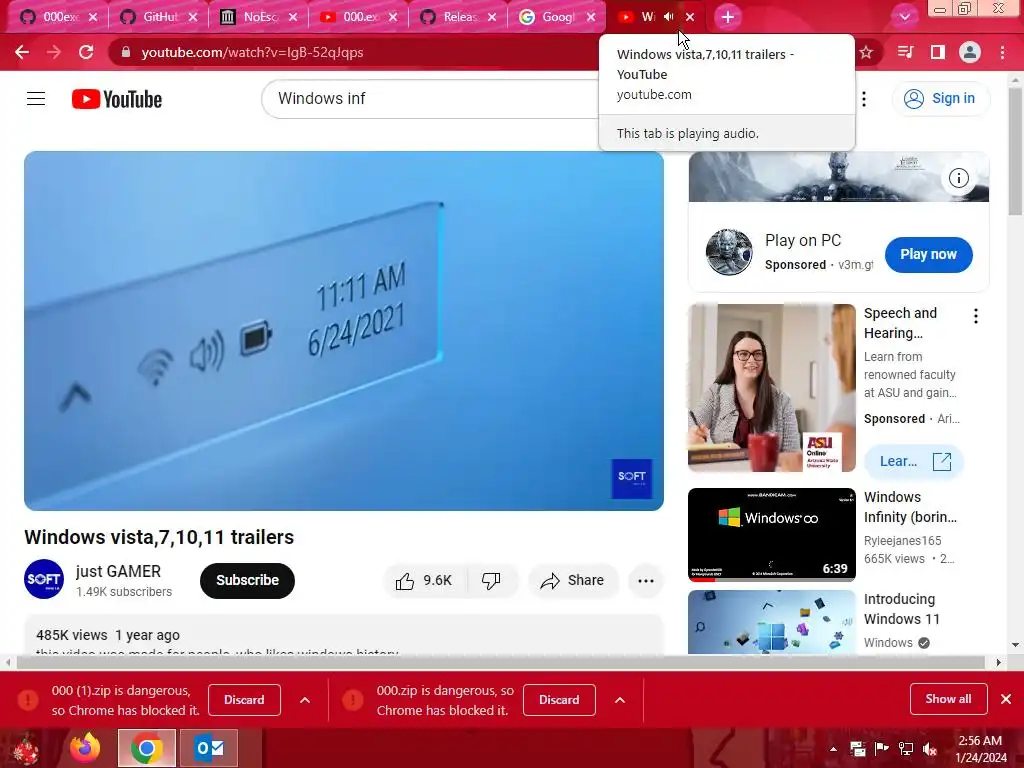Click Sign in button
This screenshot has height=768, width=1024.
pos(940,99)
